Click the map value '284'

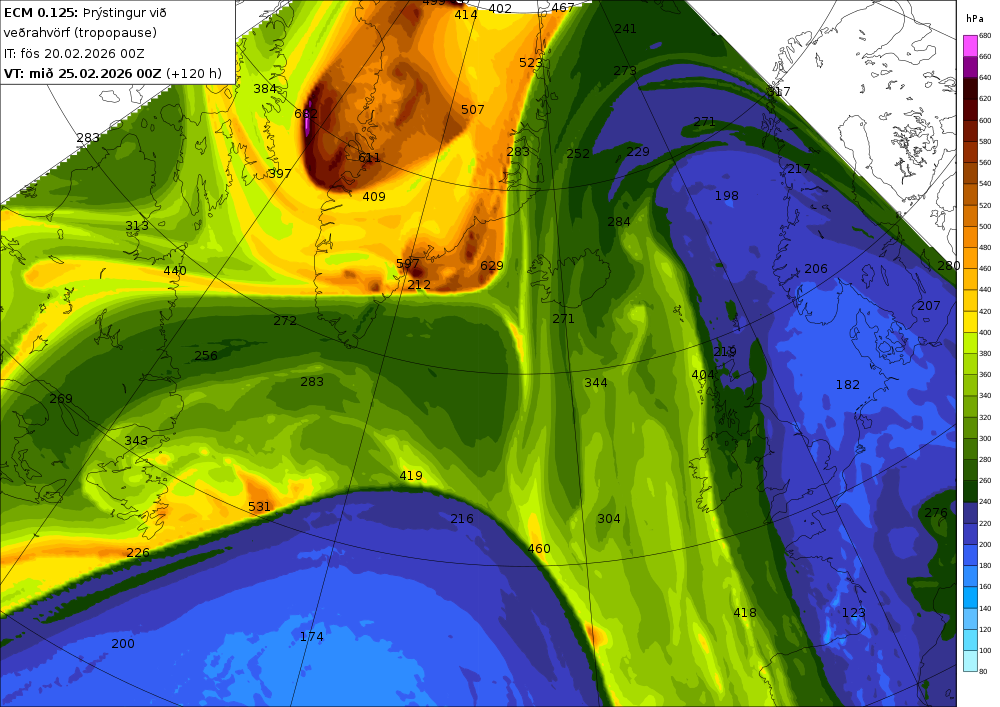619,221
